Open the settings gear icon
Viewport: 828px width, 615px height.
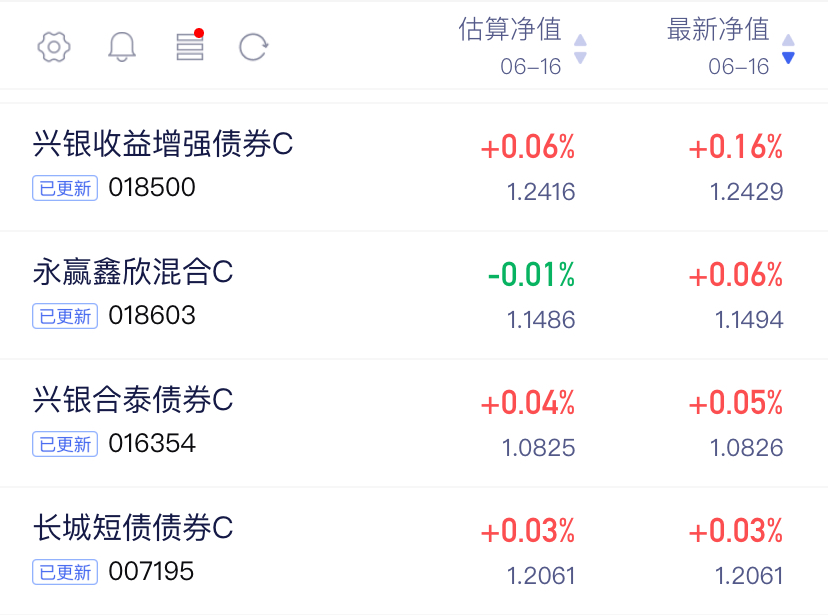[54, 47]
